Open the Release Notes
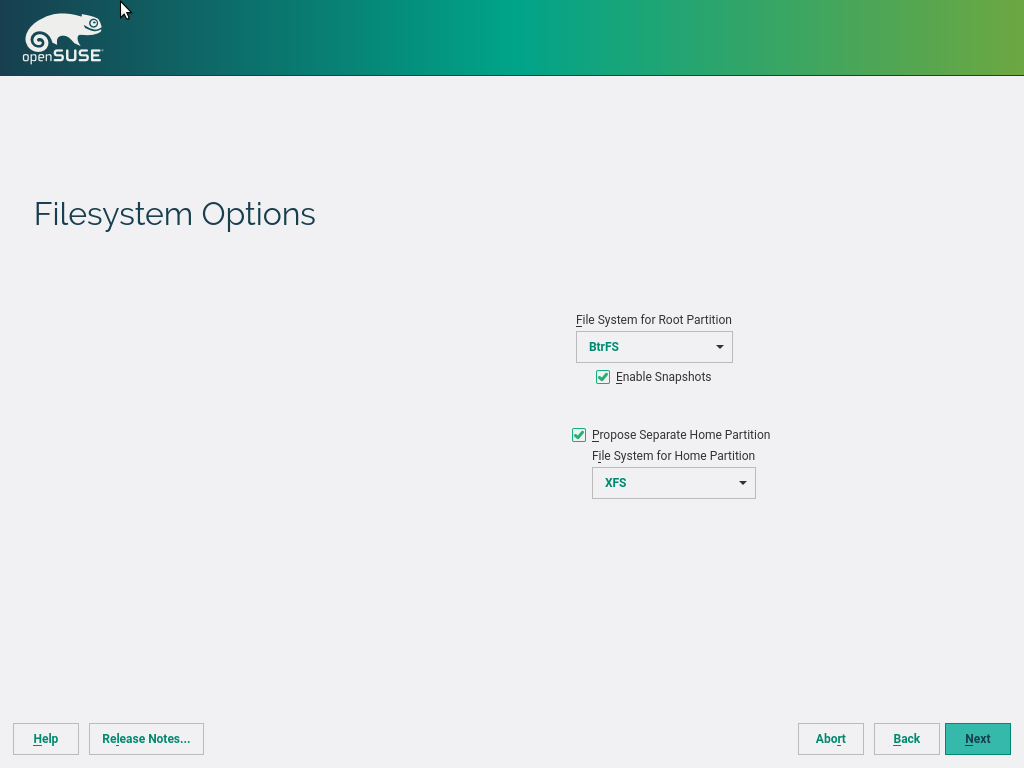Screen dimensions: 1024x768 [x=146, y=739]
